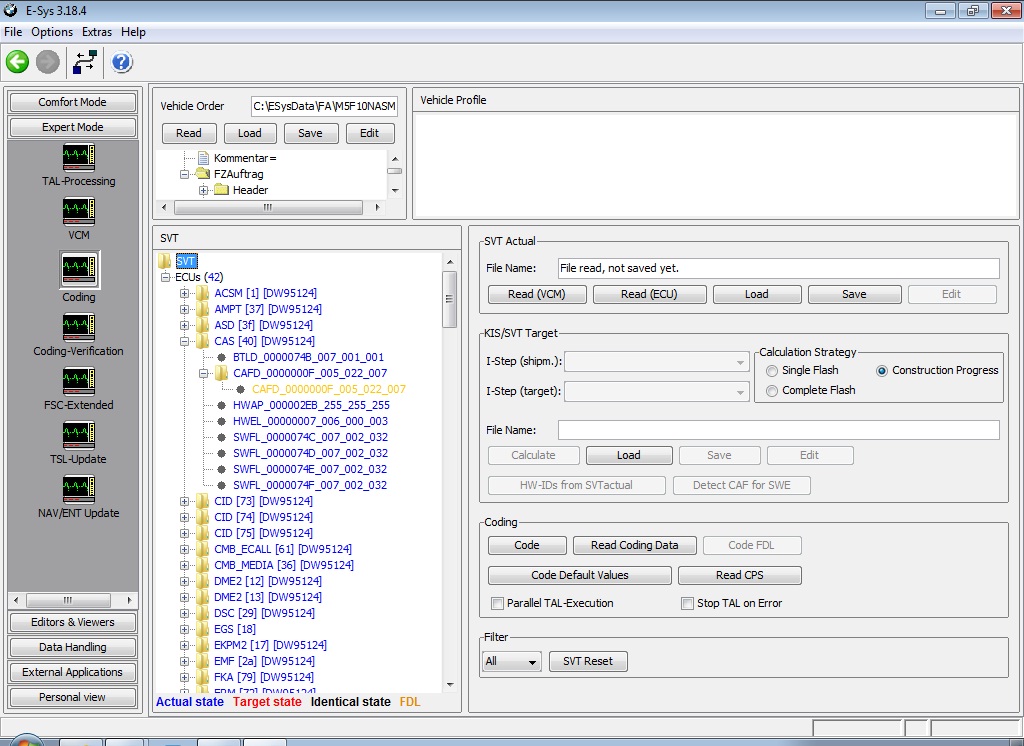
Task: Enable Parallel TAL-Execution checkbox
Action: [498, 603]
